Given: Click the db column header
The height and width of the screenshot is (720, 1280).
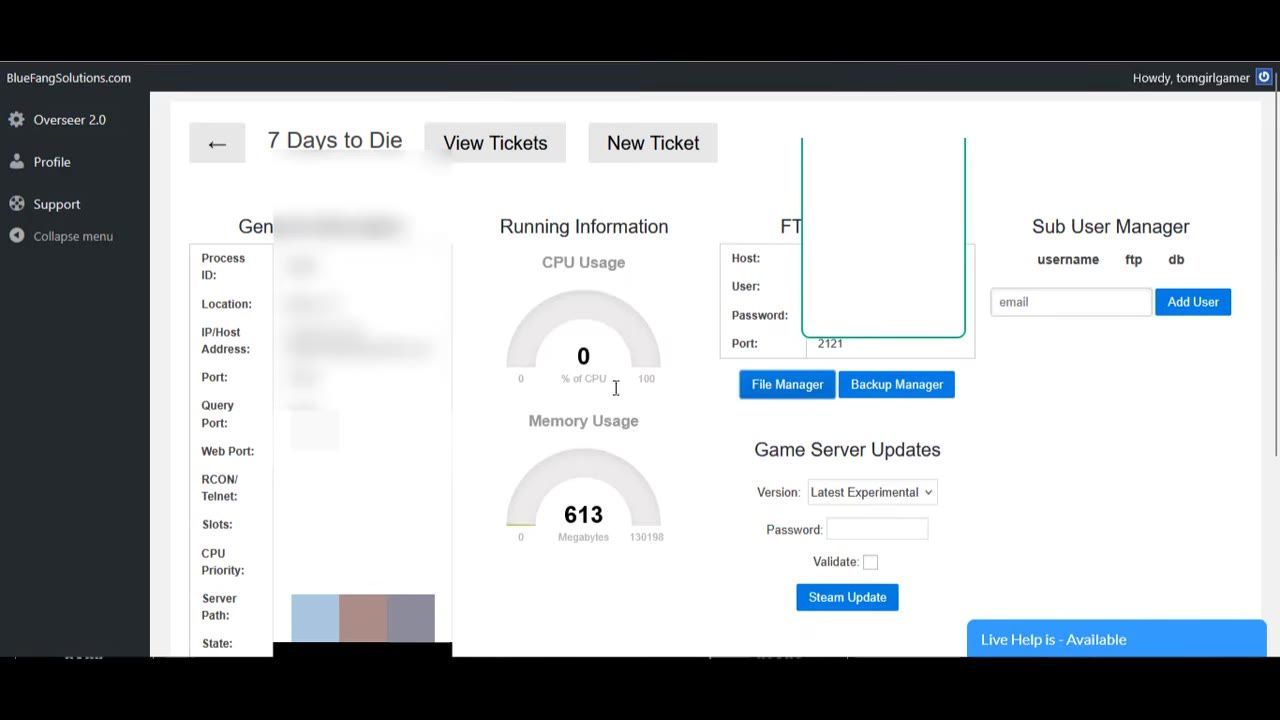Looking at the screenshot, I should (1176, 260).
